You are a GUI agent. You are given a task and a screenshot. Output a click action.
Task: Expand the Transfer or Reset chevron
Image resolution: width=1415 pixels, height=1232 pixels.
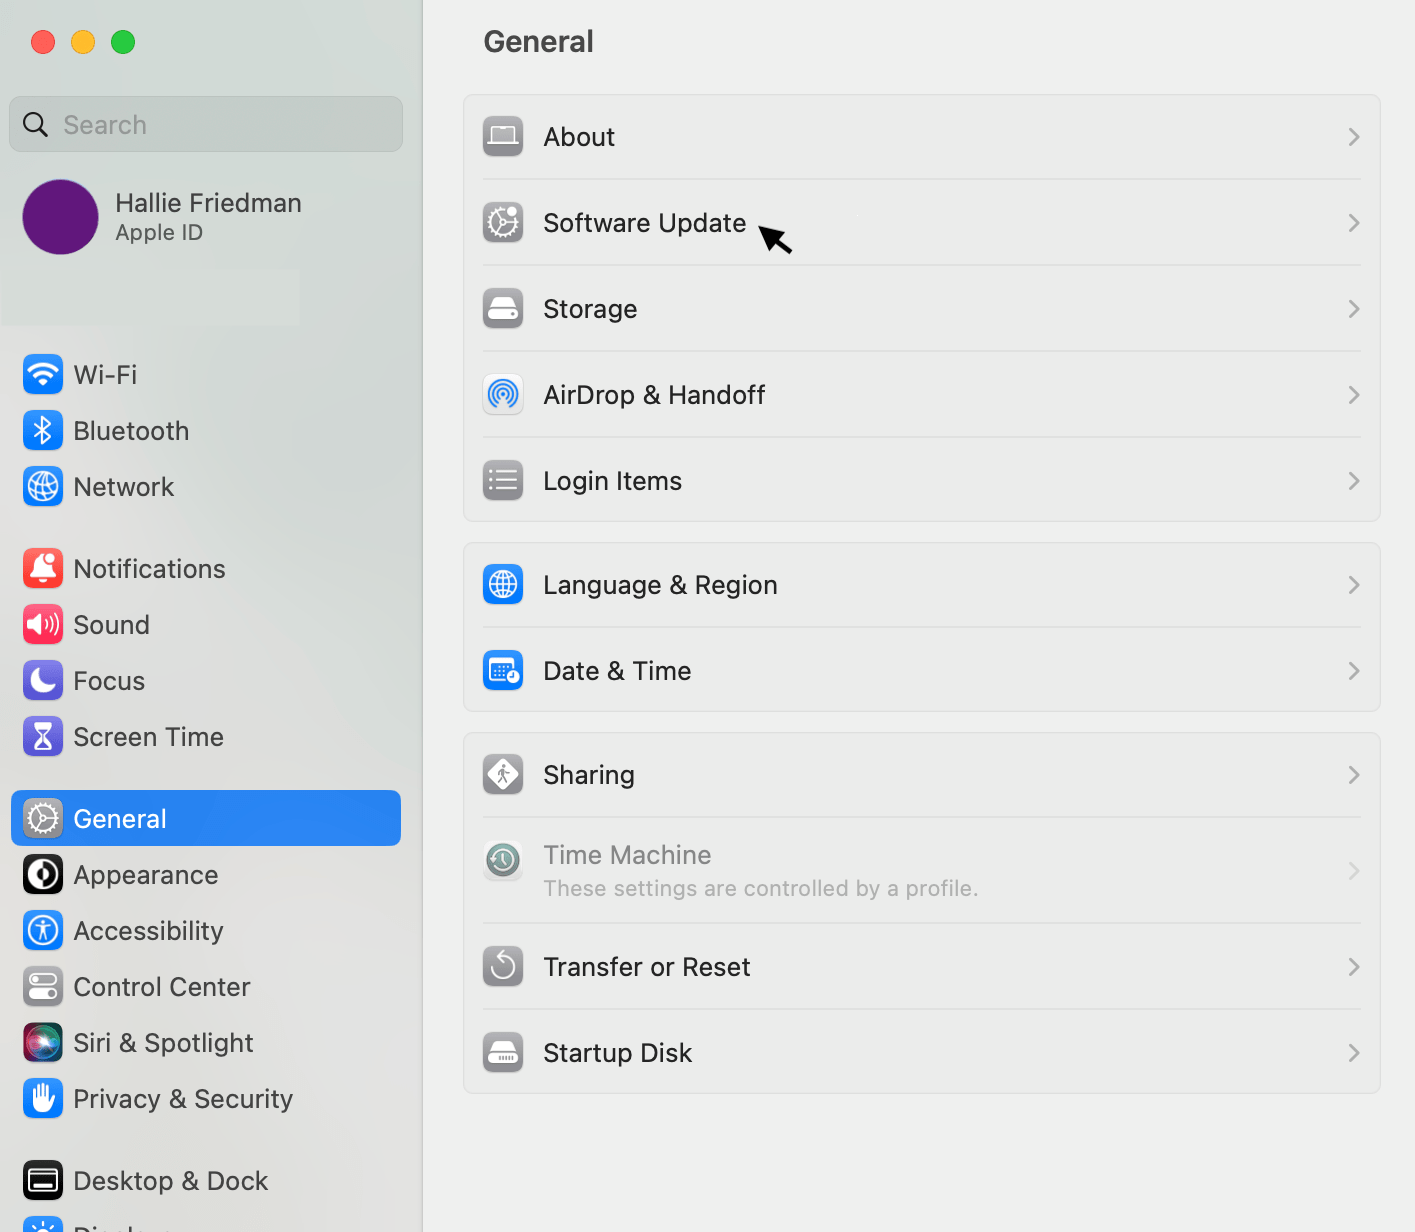1354,967
